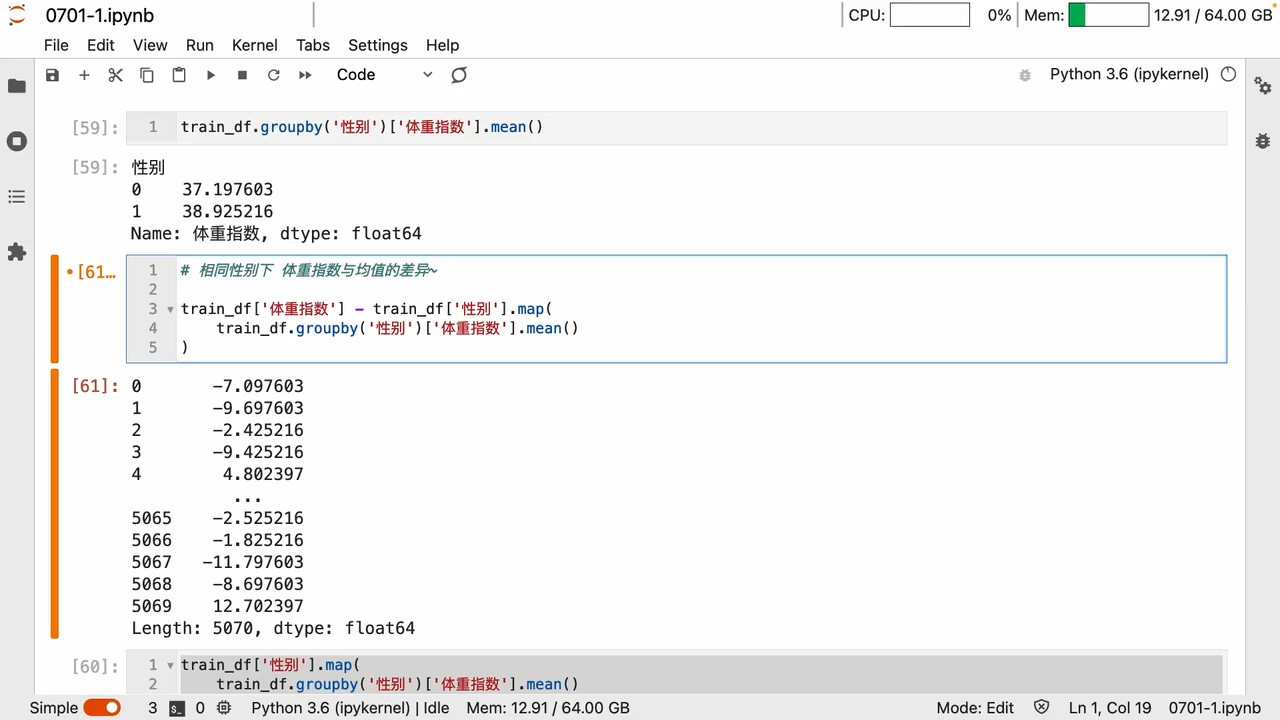Click the Jupyter logo in the top-left corner
The height and width of the screenshot is (720, 1280).
(17, 15)
